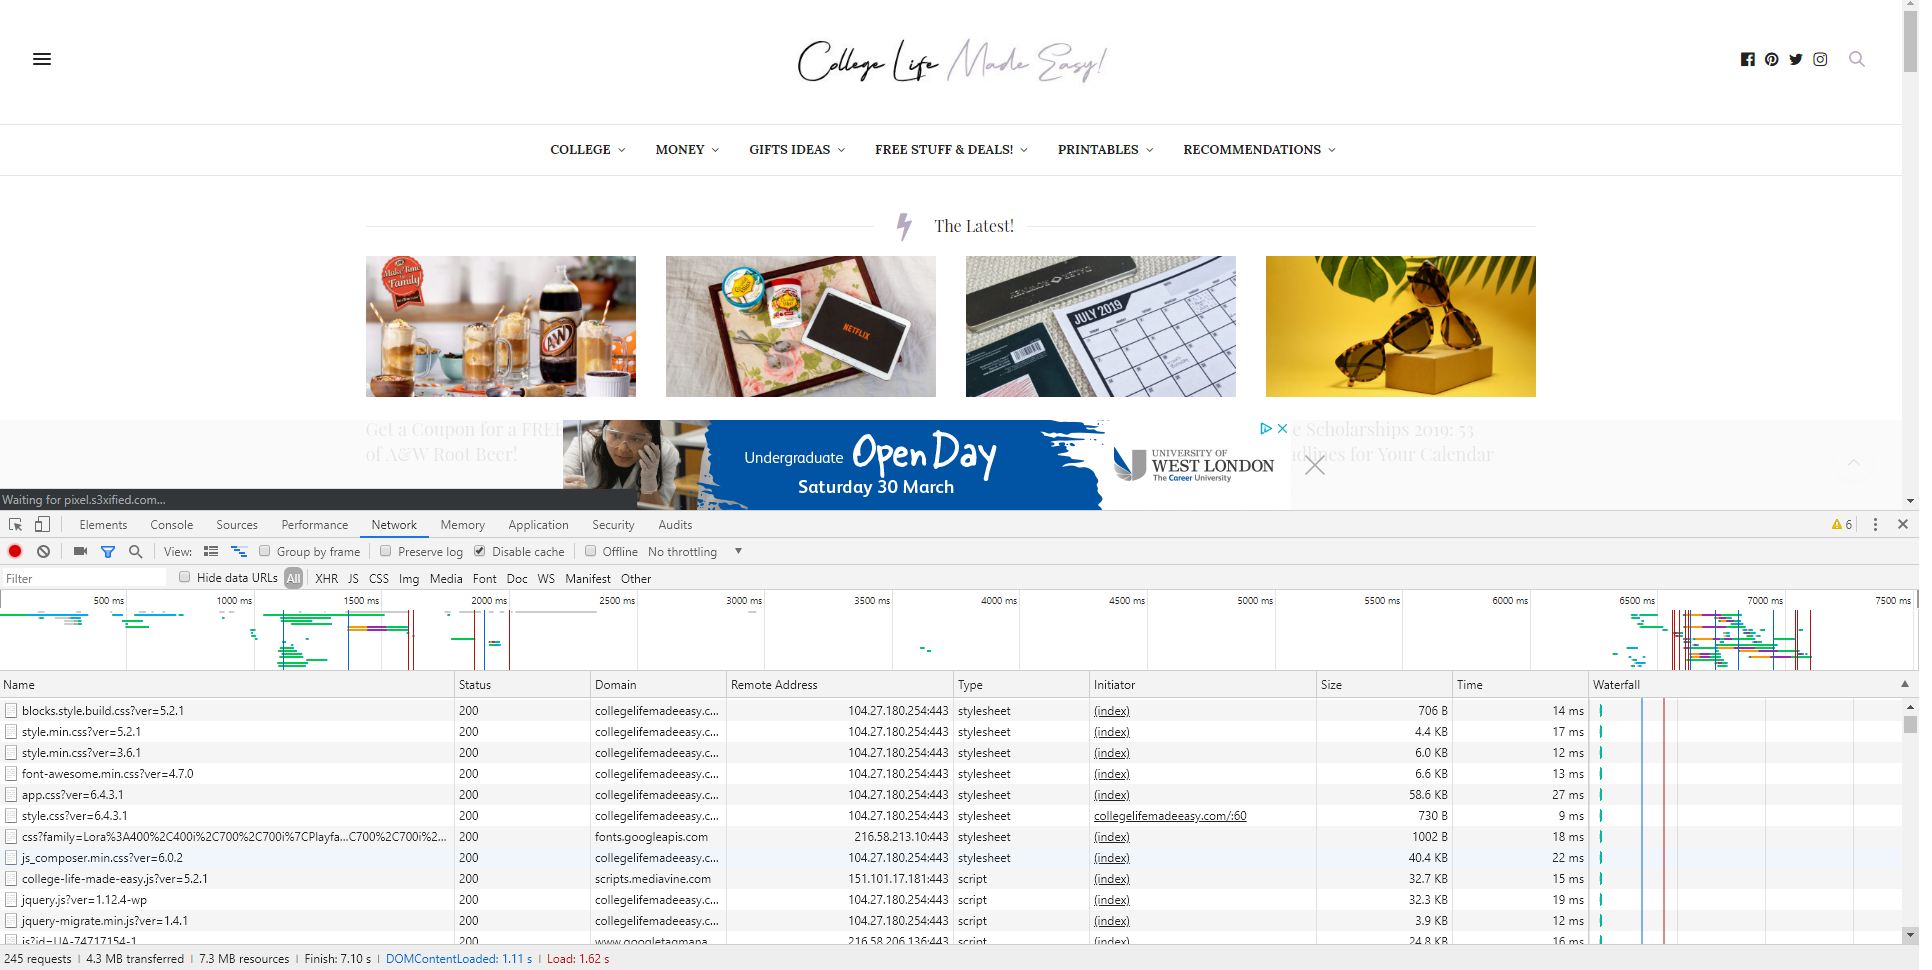
Task: Open the collegelifemadeeasy.com/:60 initiator link
Action: [1170, 816]
